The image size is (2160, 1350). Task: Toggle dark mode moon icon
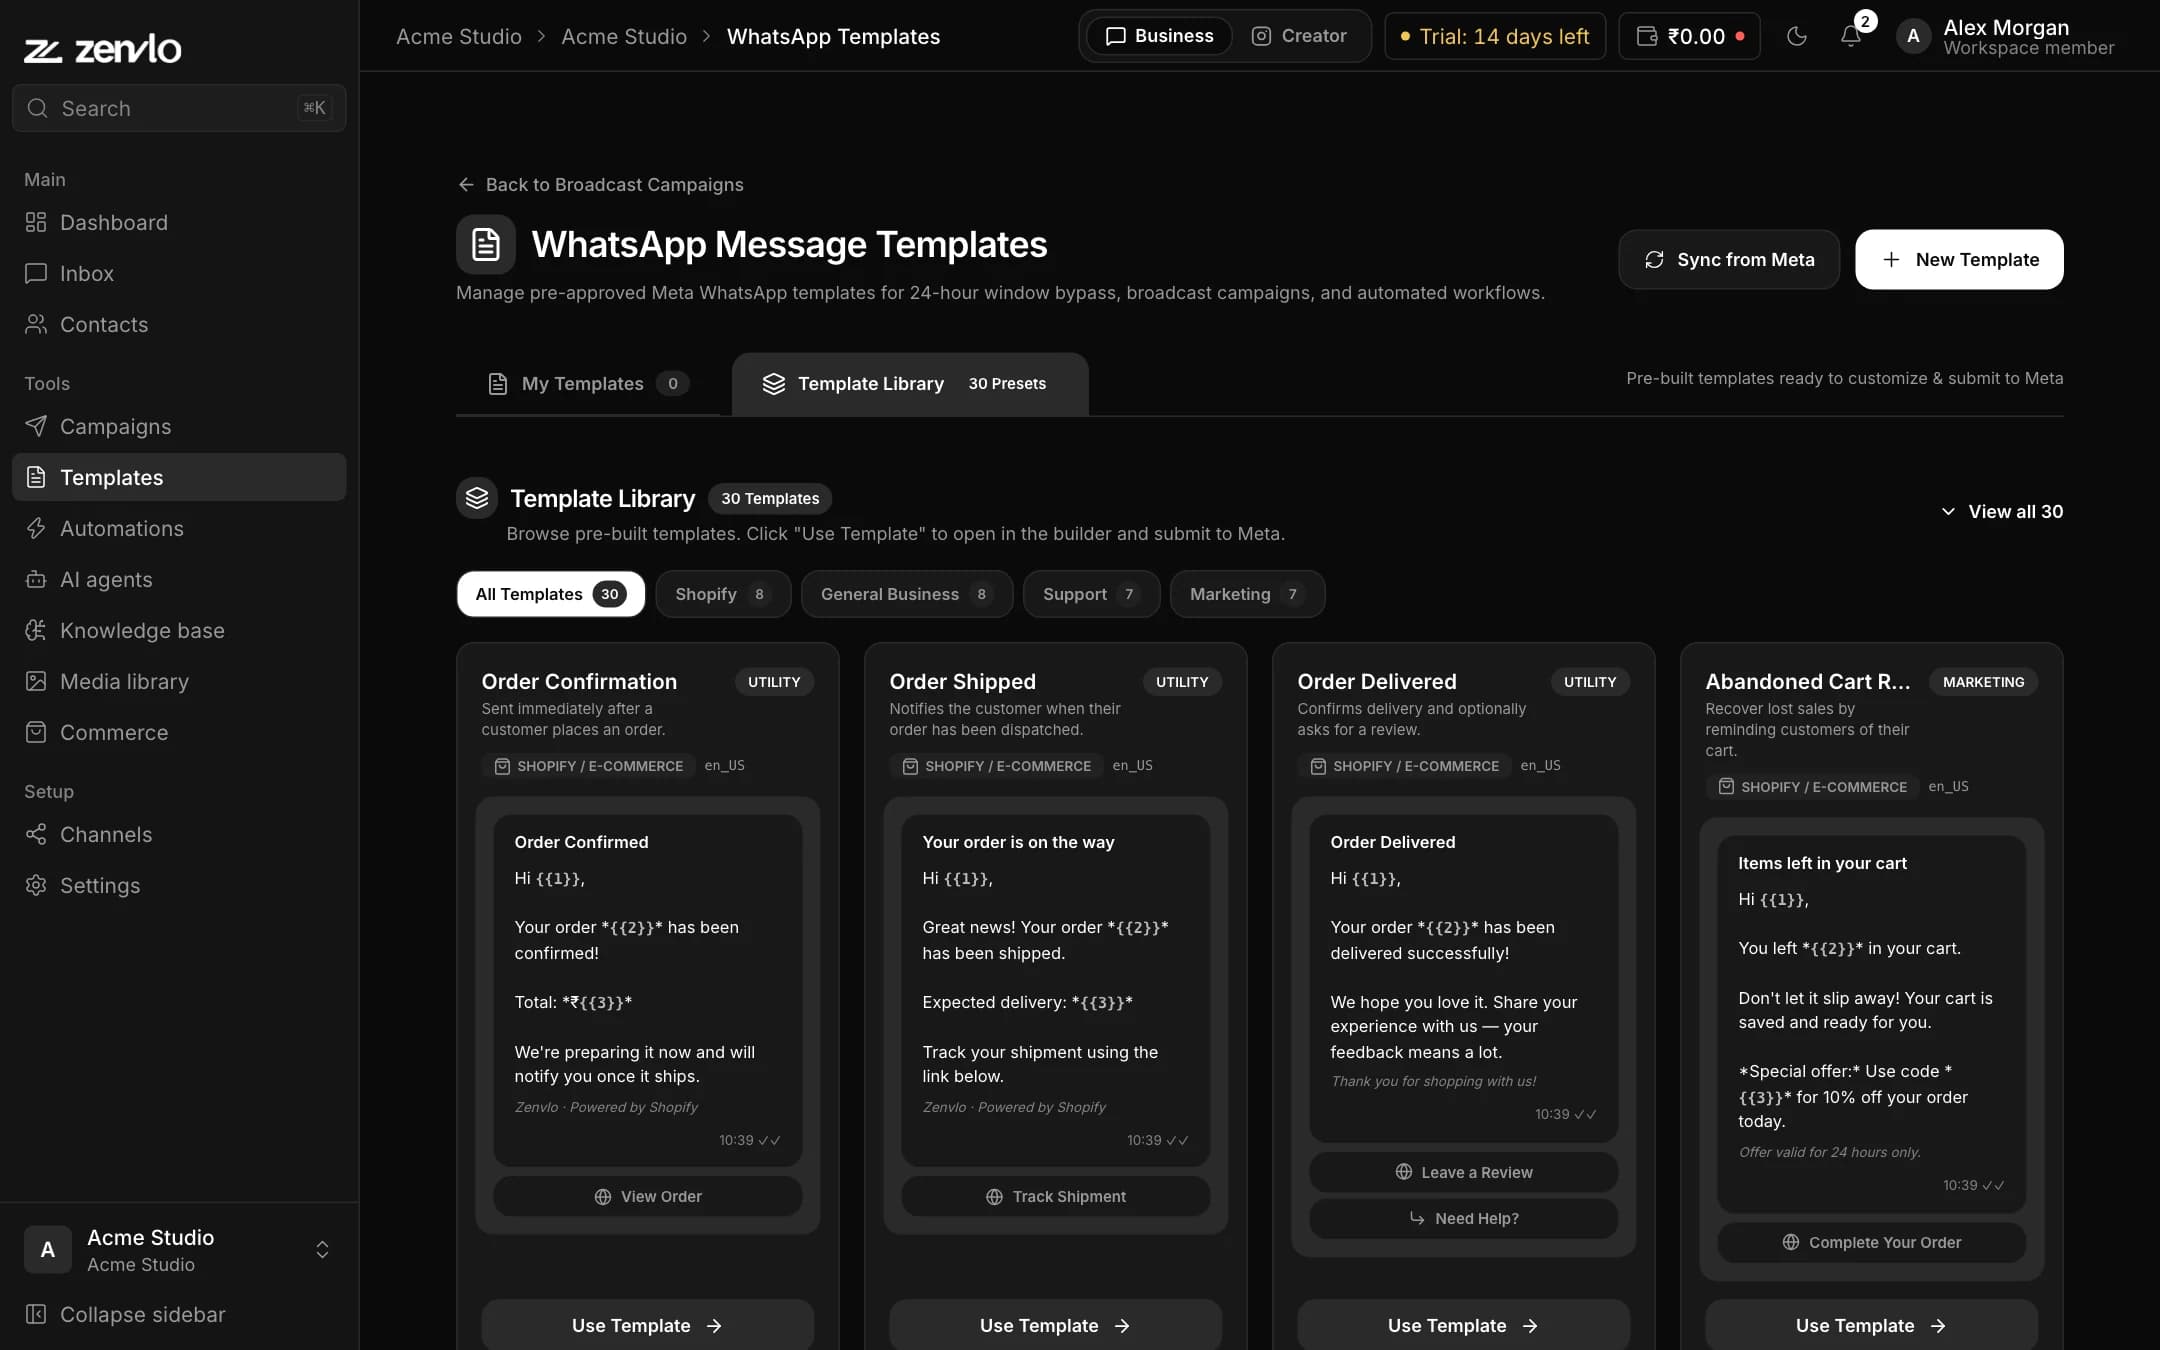[x=1797, y=36]
